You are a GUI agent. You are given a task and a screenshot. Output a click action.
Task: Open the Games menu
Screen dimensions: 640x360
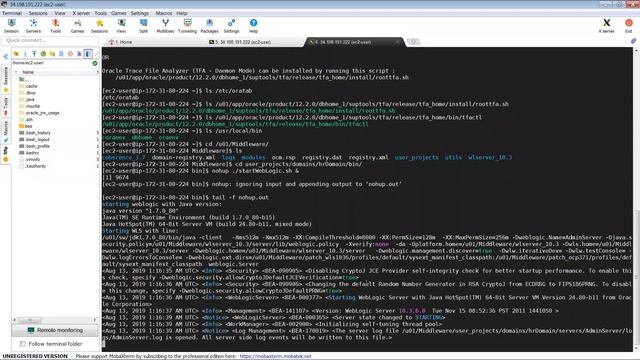click(x=119, y=13)
